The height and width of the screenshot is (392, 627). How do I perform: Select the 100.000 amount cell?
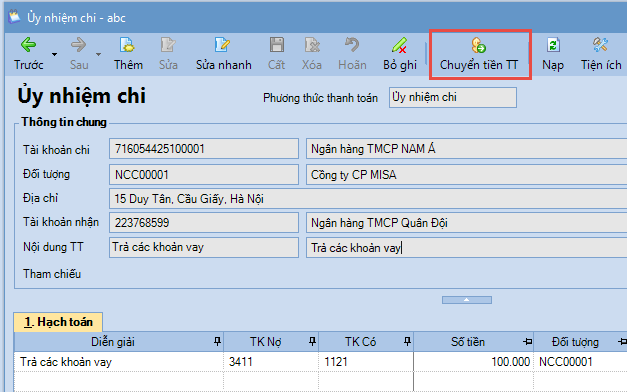[x=474, y=362]
